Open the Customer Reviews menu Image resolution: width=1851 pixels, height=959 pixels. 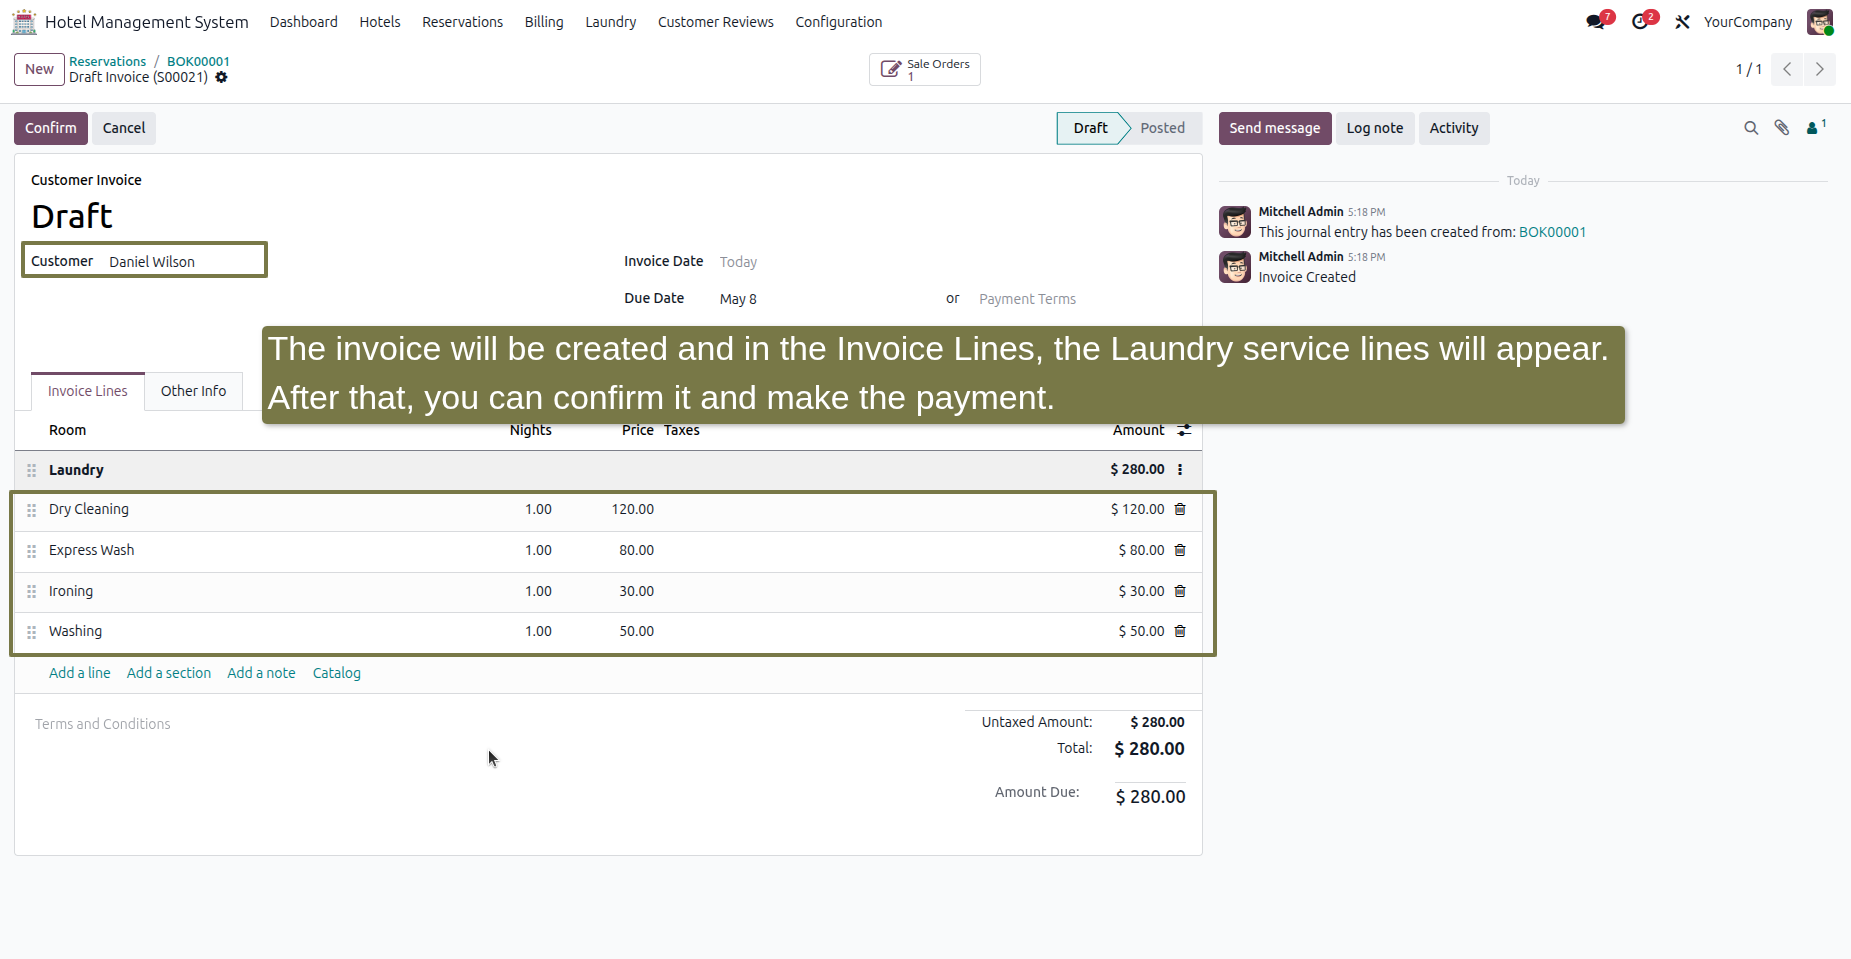point(715,22)
